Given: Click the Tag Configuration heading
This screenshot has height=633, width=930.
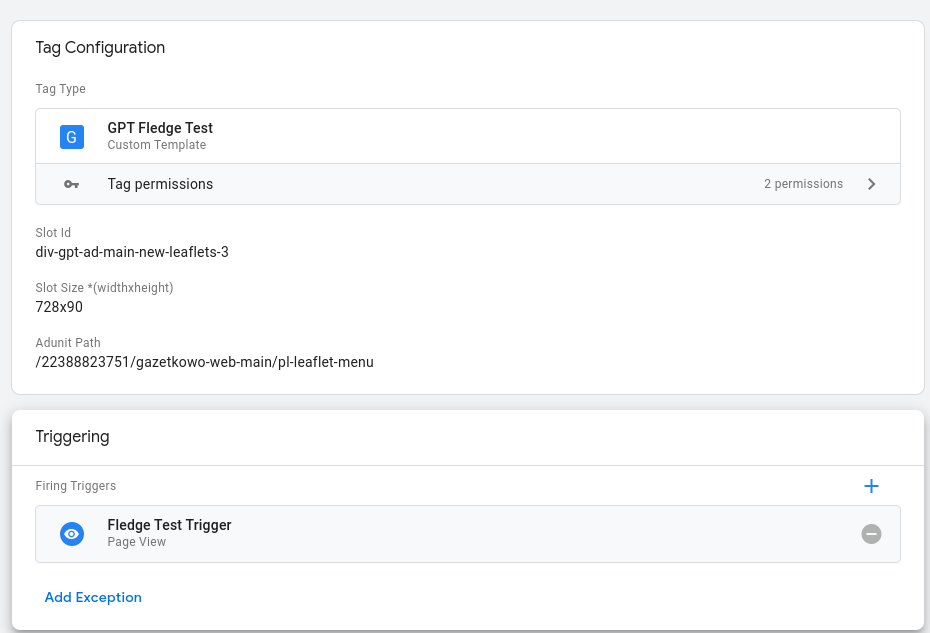Looking at the screenshot, I should click(x=100, y=47).
